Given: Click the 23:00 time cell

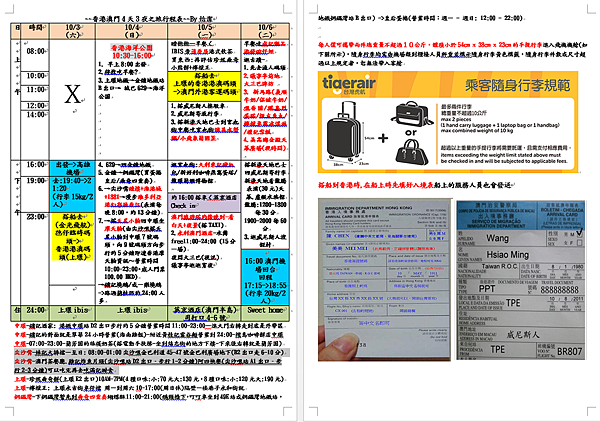Looking at the screenshot, I should coord(35,259).
